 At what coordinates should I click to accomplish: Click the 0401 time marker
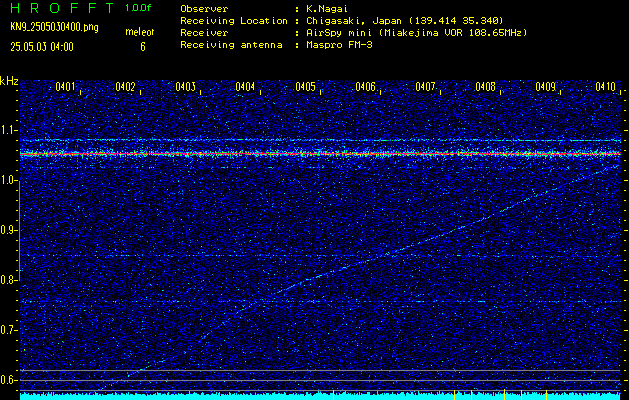coord(65,86)
